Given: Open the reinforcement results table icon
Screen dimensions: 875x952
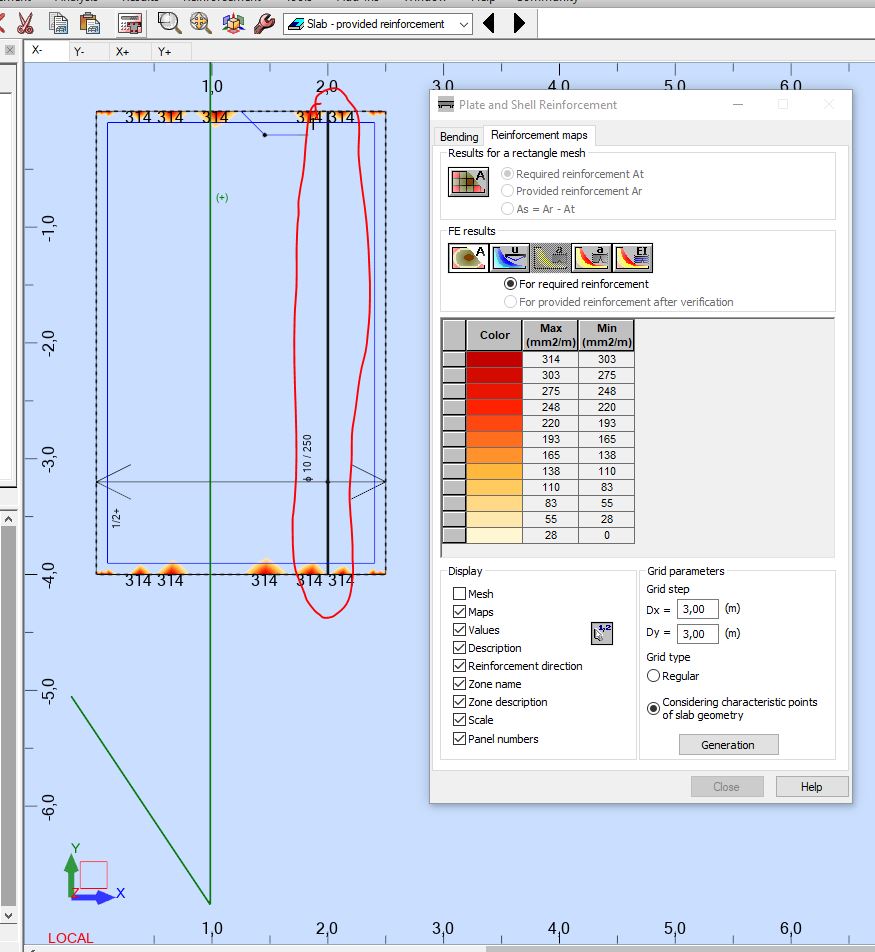Looking at the screenshot, I should click(x=466, y=181).
